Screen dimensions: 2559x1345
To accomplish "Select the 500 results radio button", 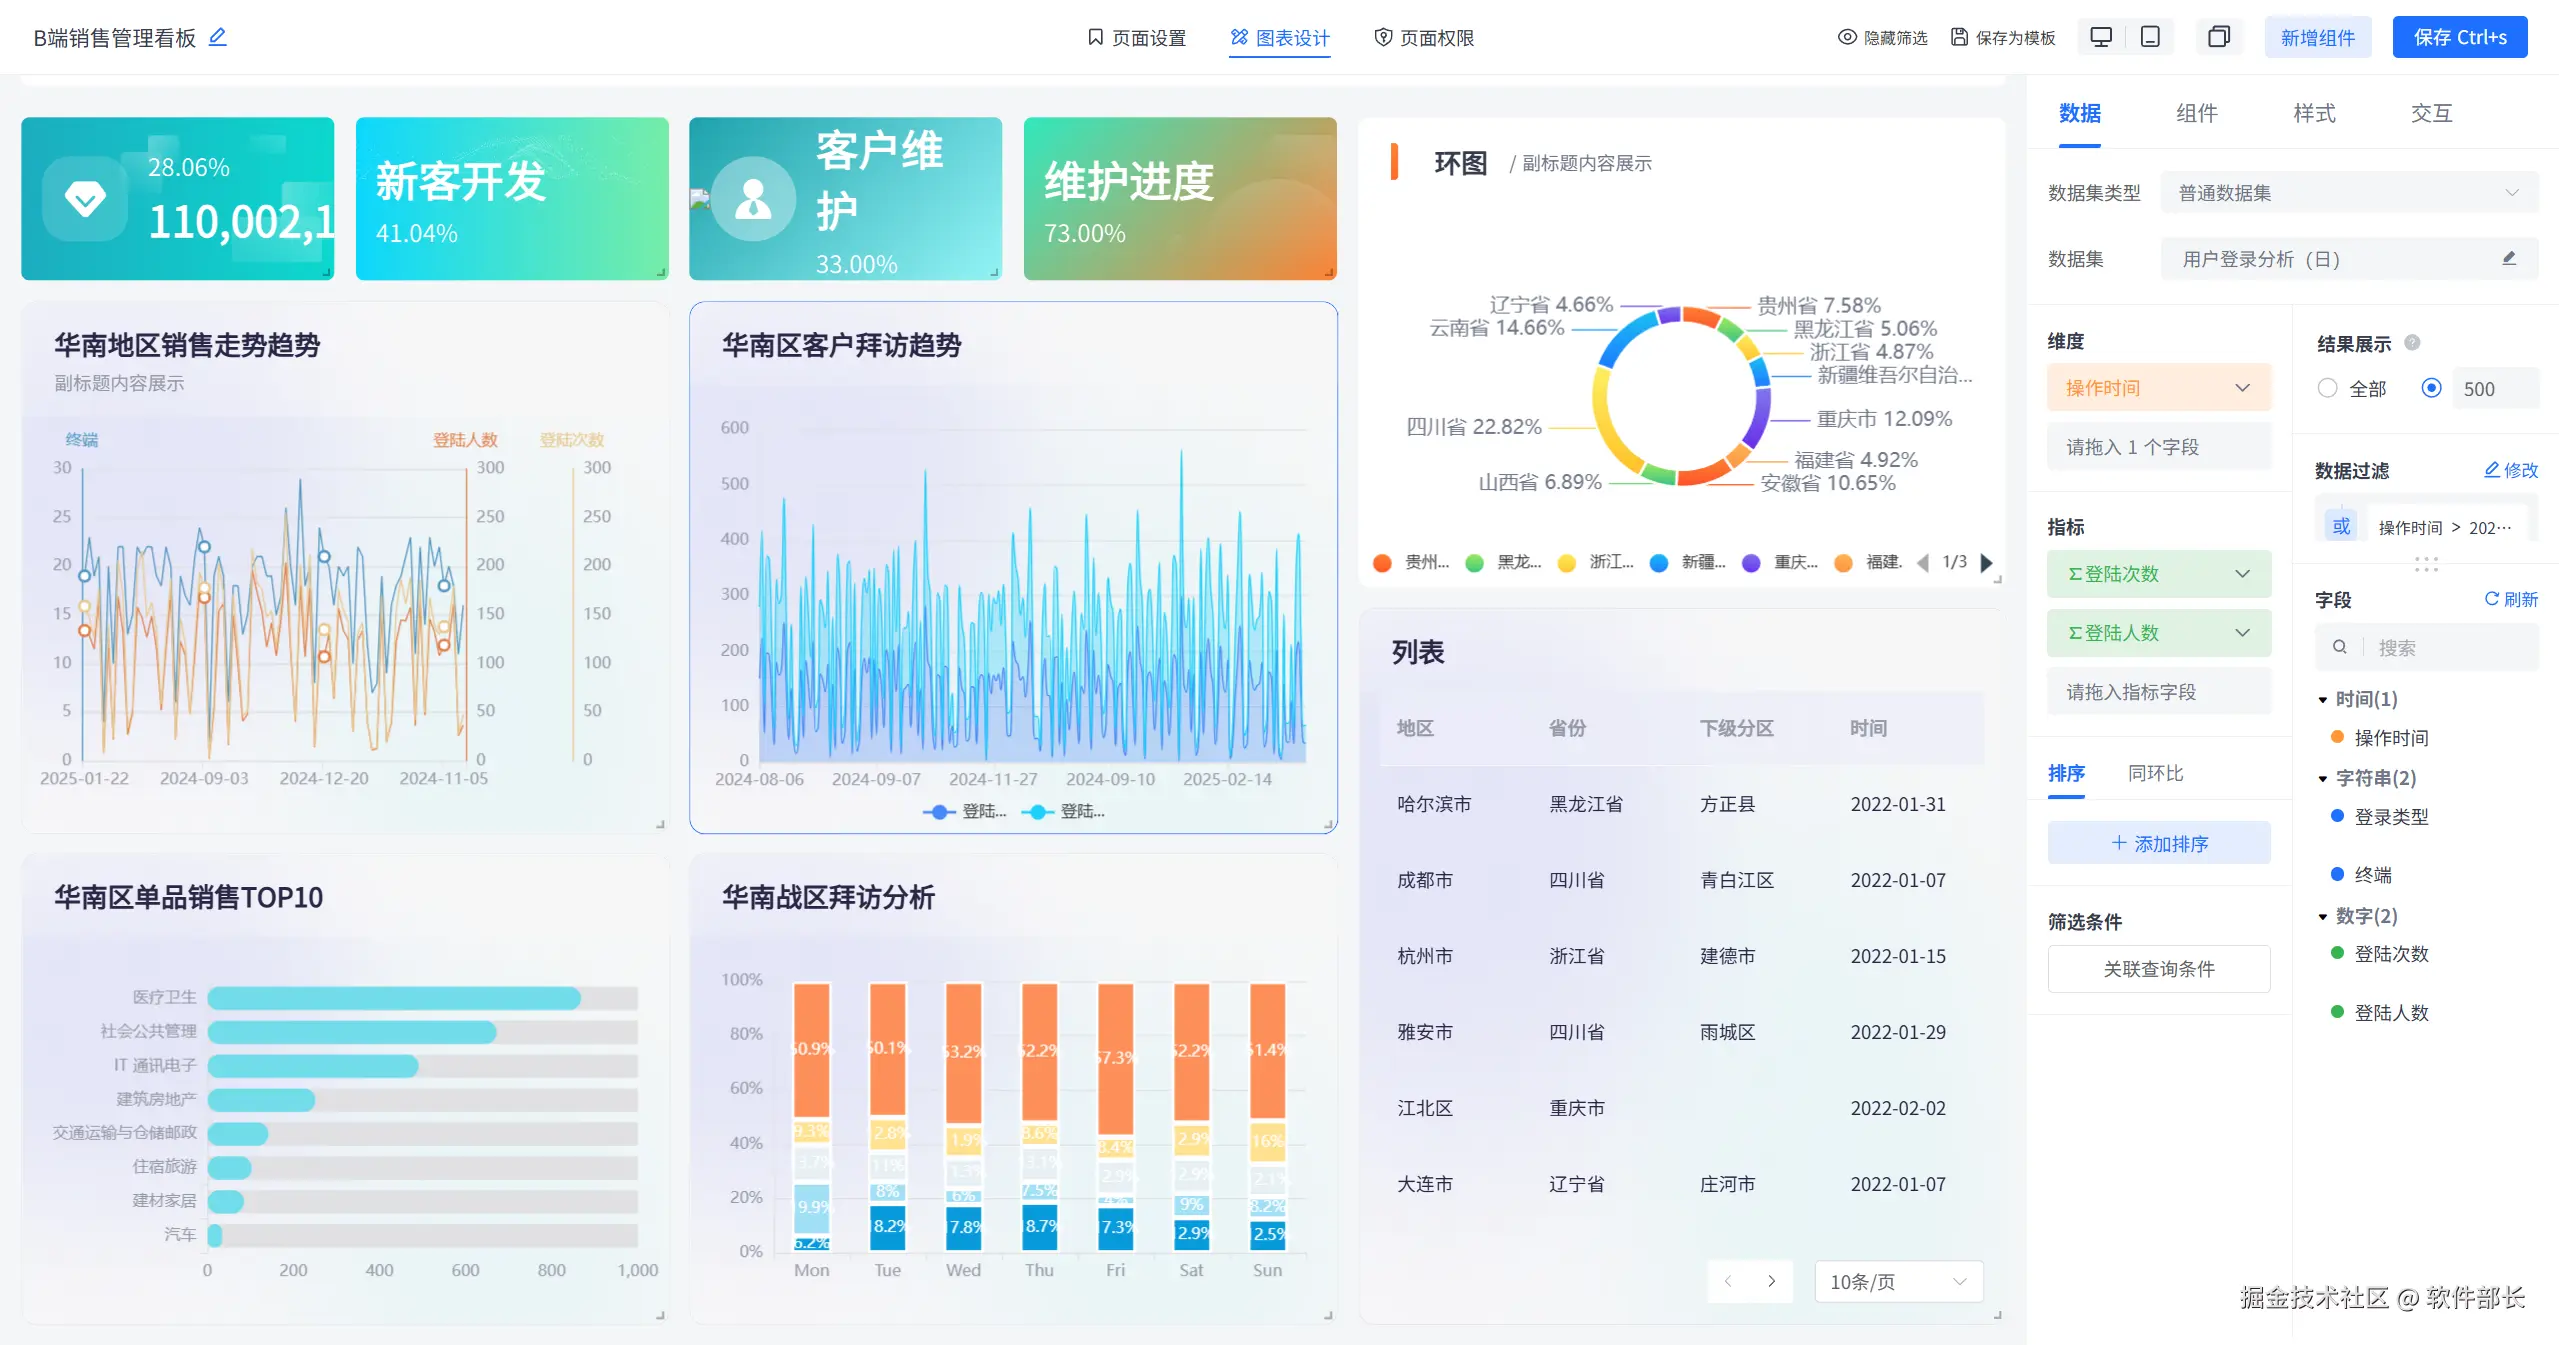I will [2432, 388].
